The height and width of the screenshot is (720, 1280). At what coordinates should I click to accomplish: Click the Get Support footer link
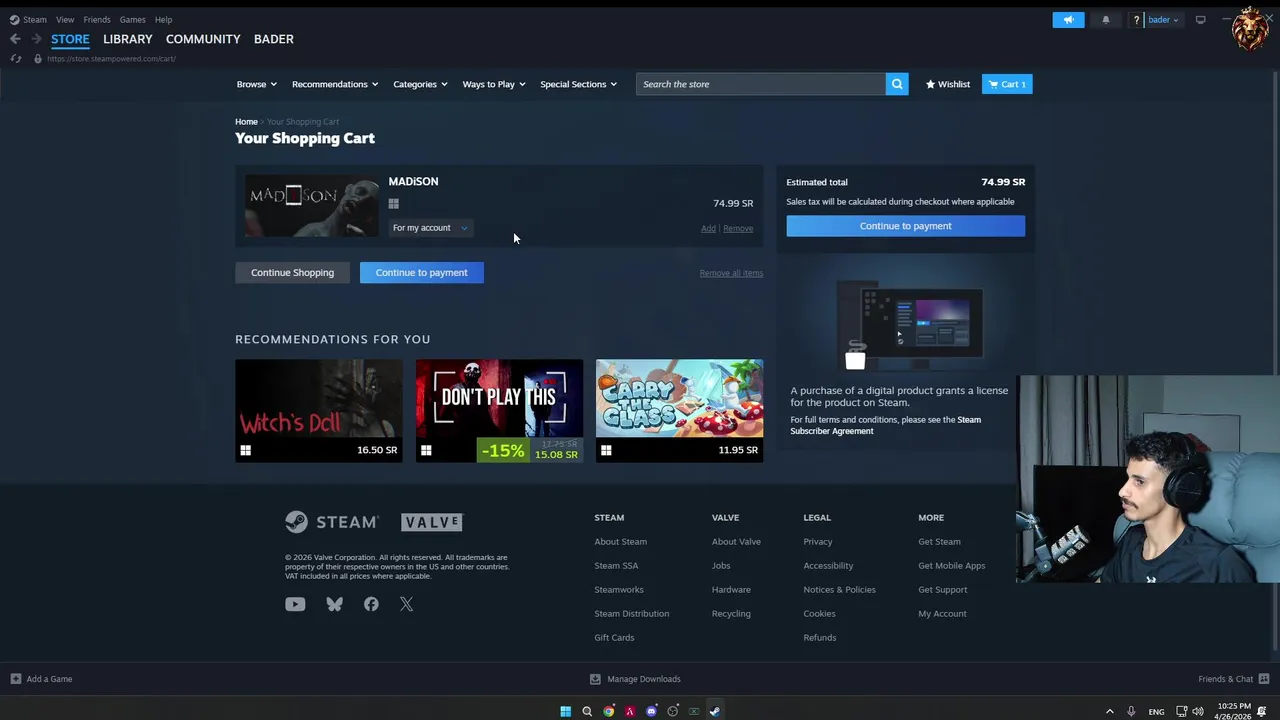pyautogui.click(x=943, y=590)
